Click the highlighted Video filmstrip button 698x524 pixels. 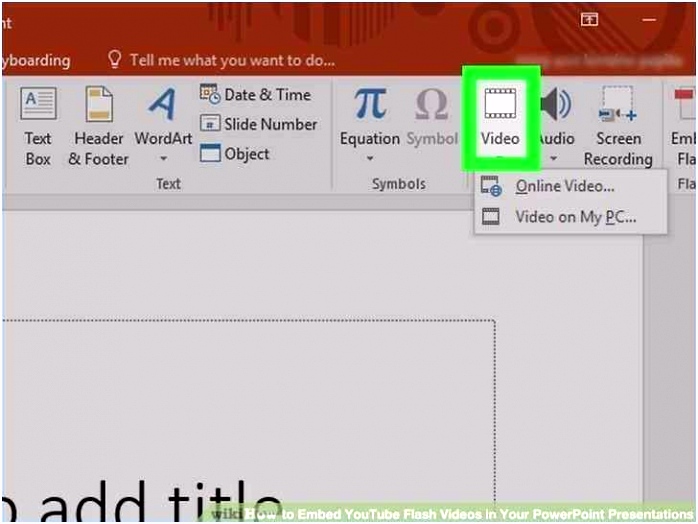[500, 105]
